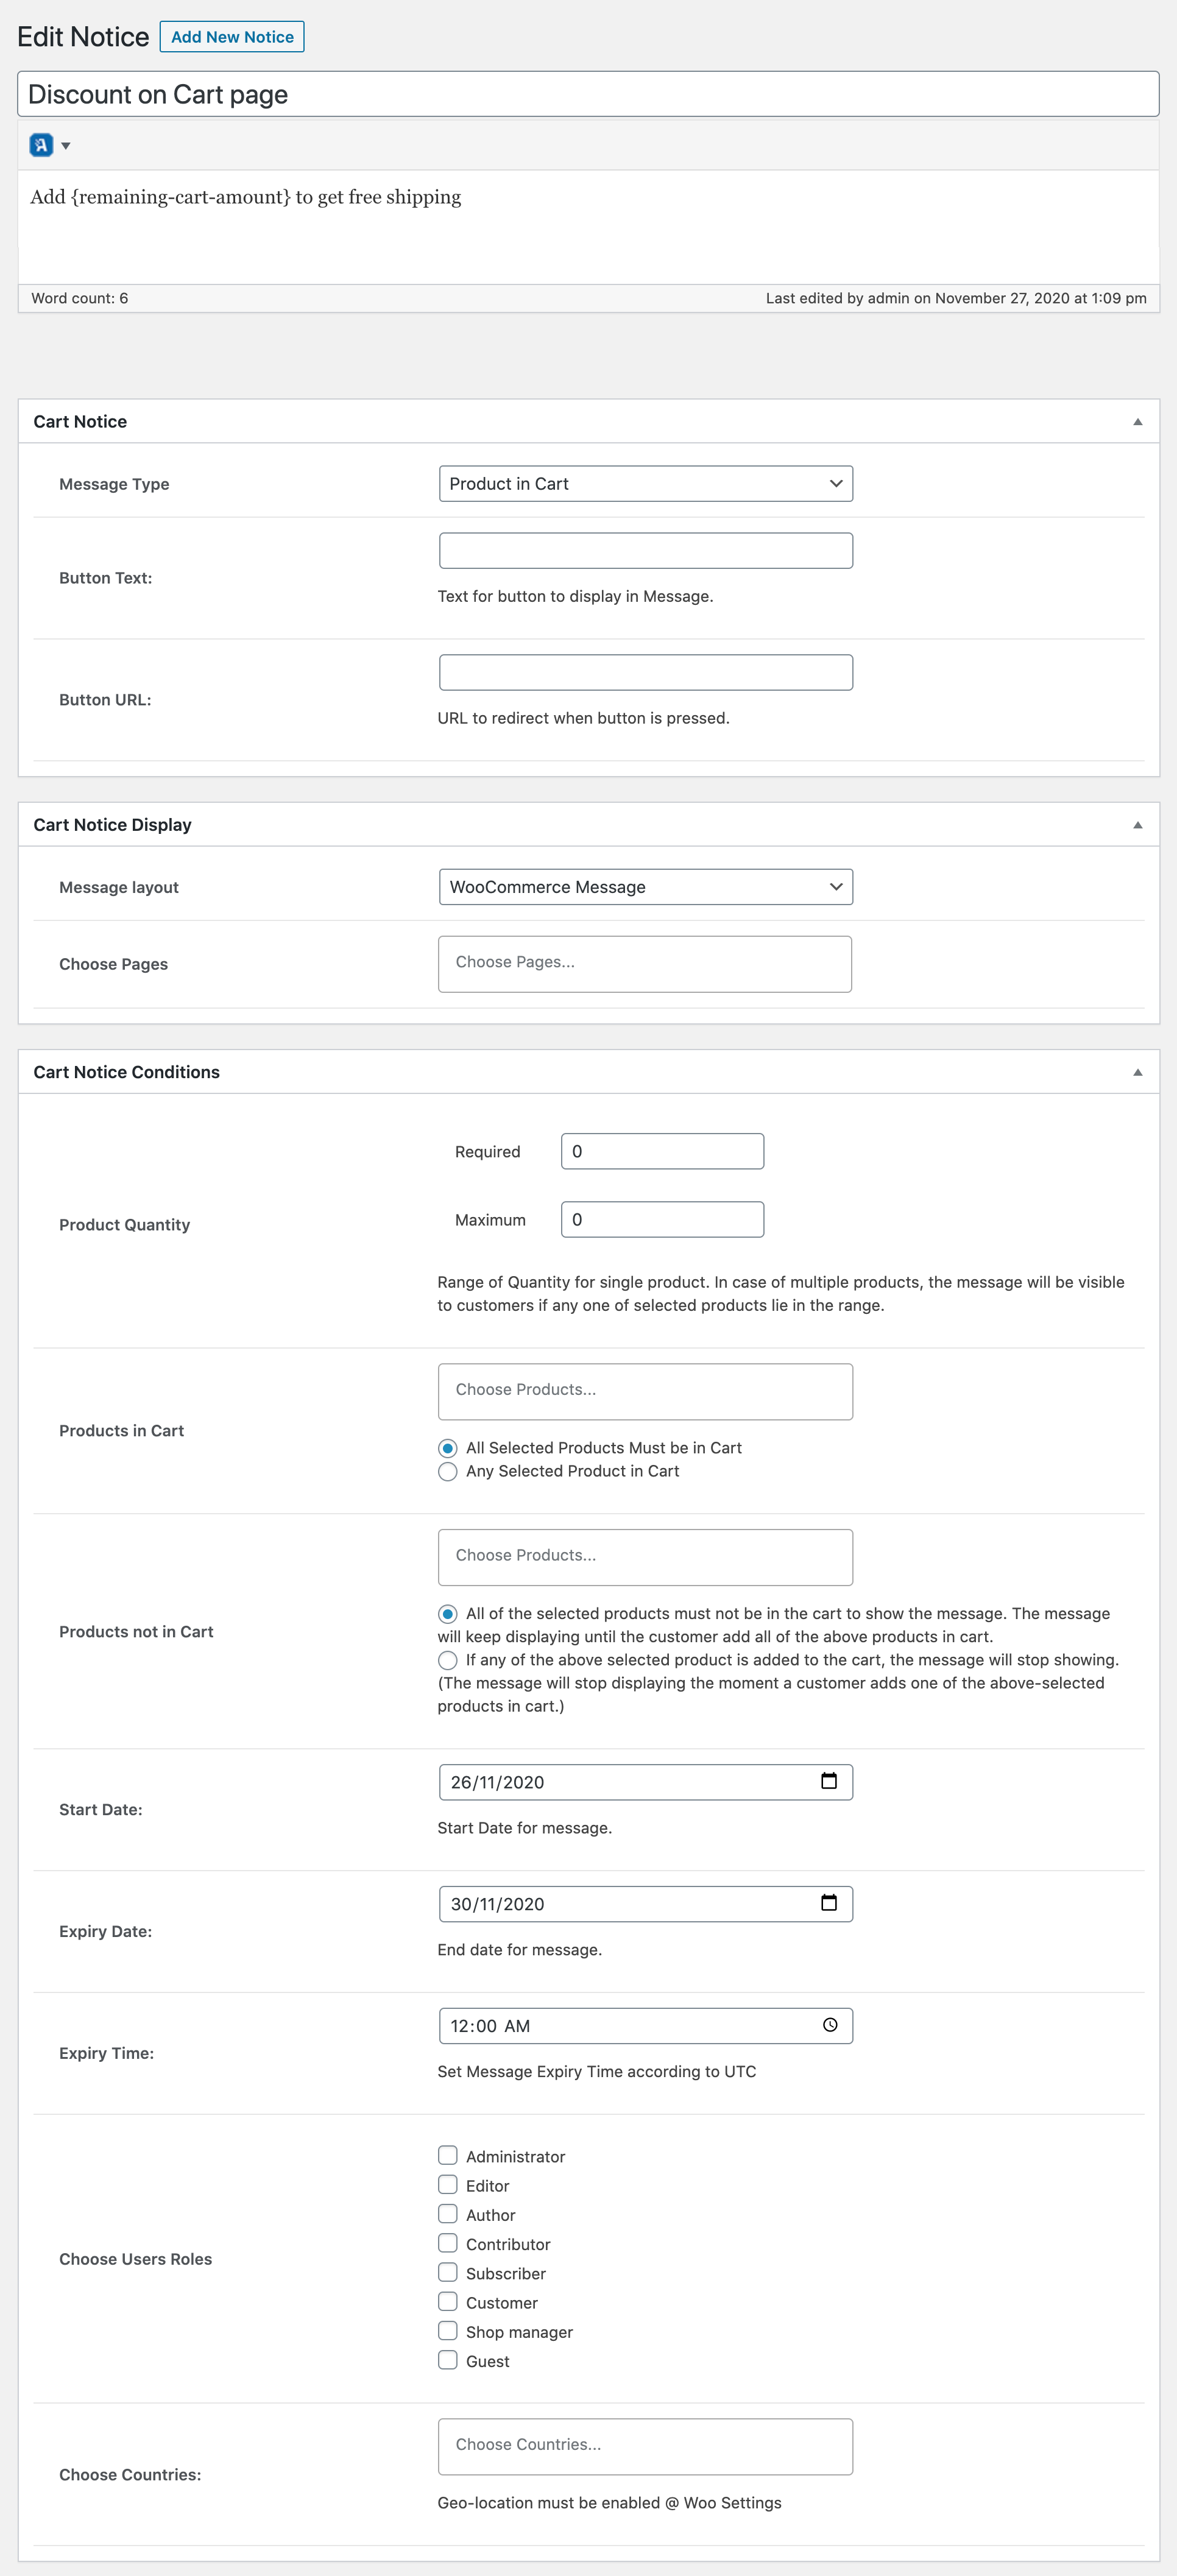Open the Message Type dropdown
Viewport: 1177px width, 2576px height.
click(645, 483)
